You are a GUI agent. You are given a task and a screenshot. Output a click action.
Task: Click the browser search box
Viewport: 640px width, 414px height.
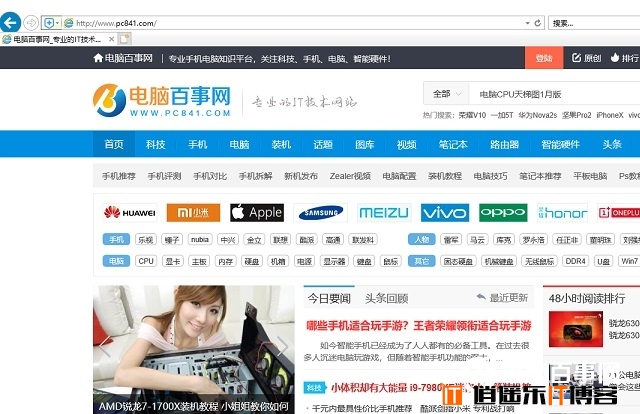tap(594, 23)
